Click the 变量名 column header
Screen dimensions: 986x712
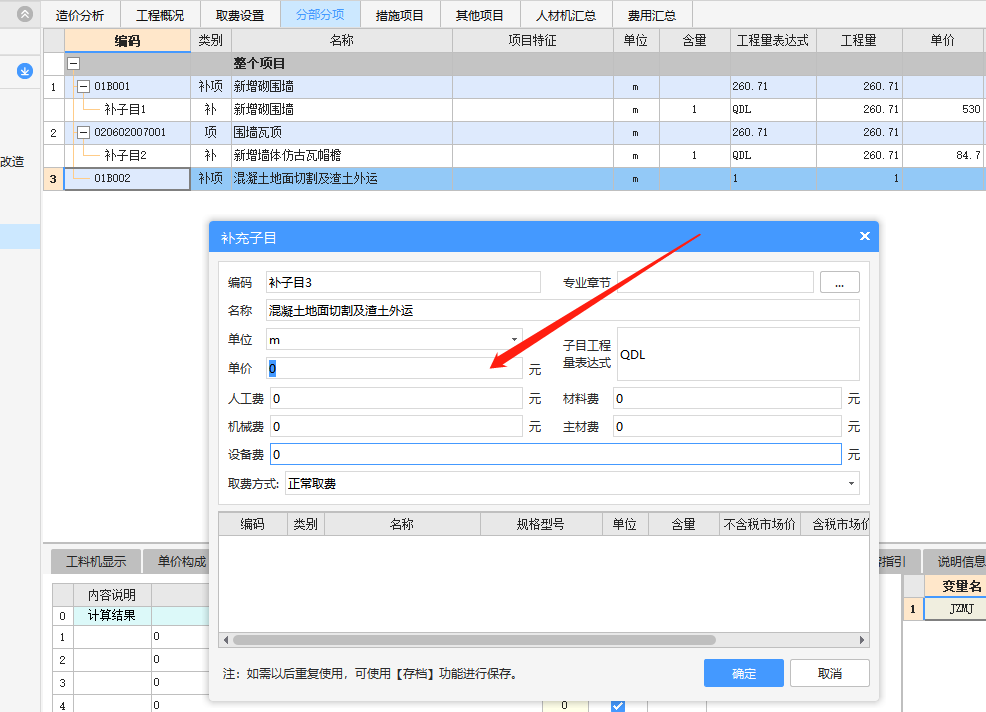(x=955, y=586)
